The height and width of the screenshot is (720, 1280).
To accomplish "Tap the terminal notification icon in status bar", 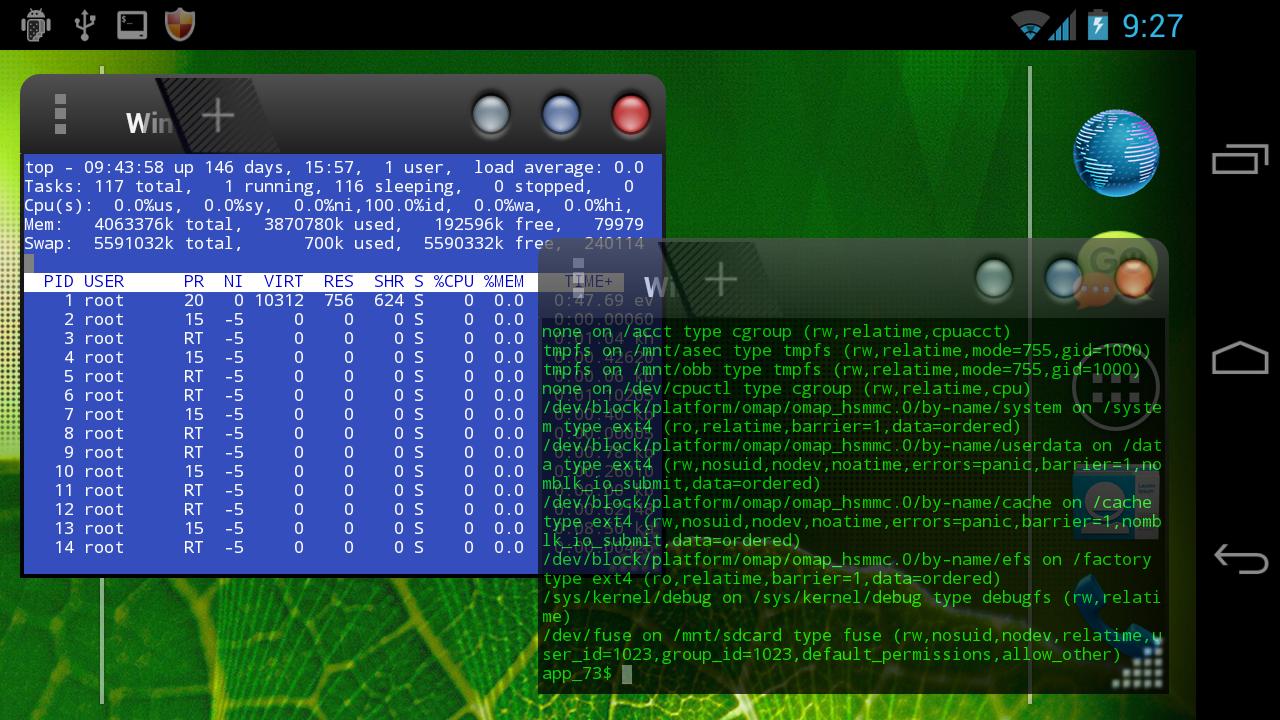I will [x=132, y=25].
